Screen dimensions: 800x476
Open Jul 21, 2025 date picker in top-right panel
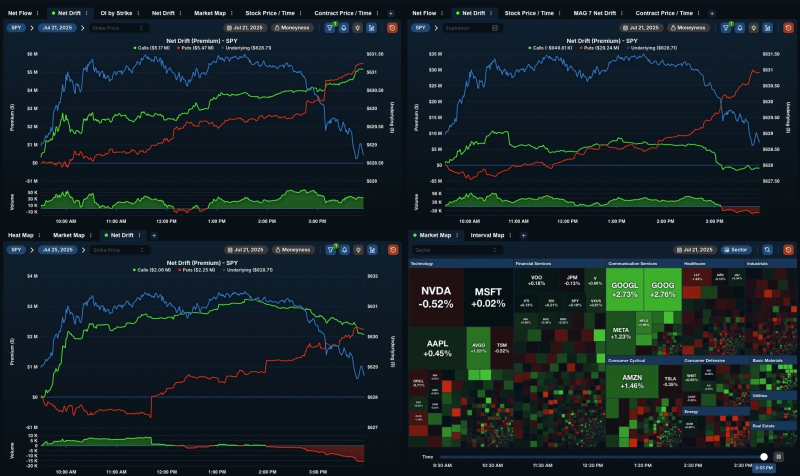[642, 28]
